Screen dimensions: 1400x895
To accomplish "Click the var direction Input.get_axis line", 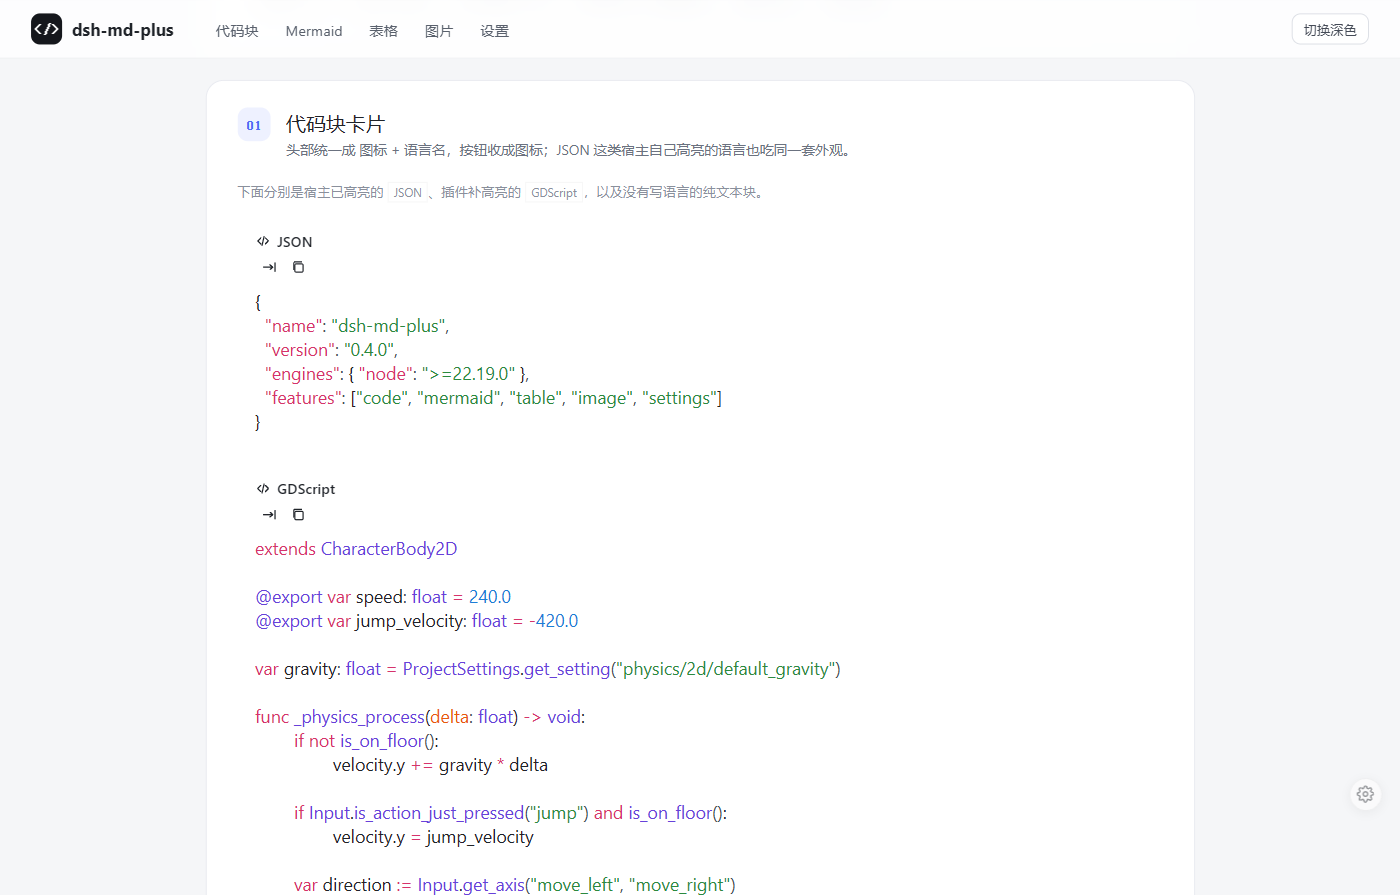I will pyautogui.click(x=515, y=885).
